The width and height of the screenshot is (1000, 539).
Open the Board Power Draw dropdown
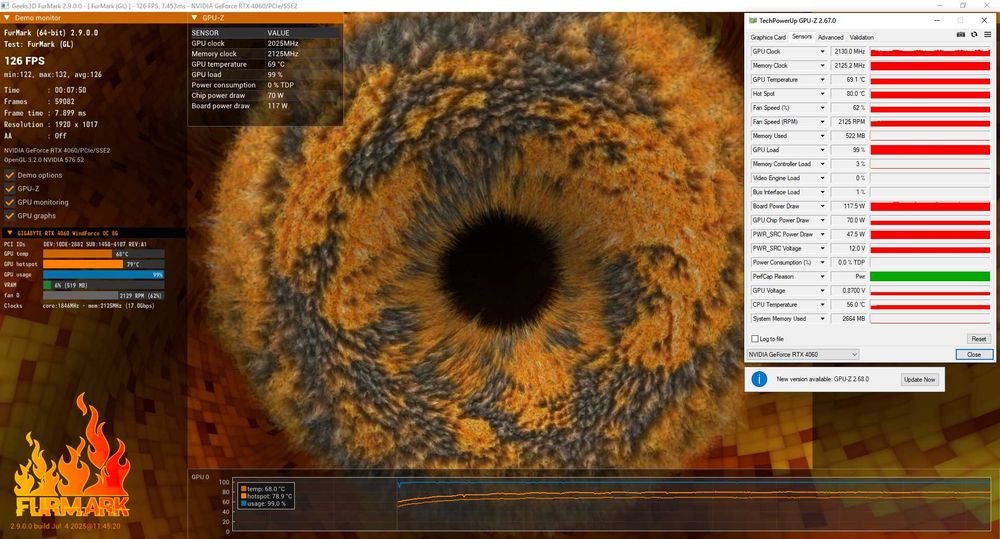pyautogui.click(x=822, y=206)
